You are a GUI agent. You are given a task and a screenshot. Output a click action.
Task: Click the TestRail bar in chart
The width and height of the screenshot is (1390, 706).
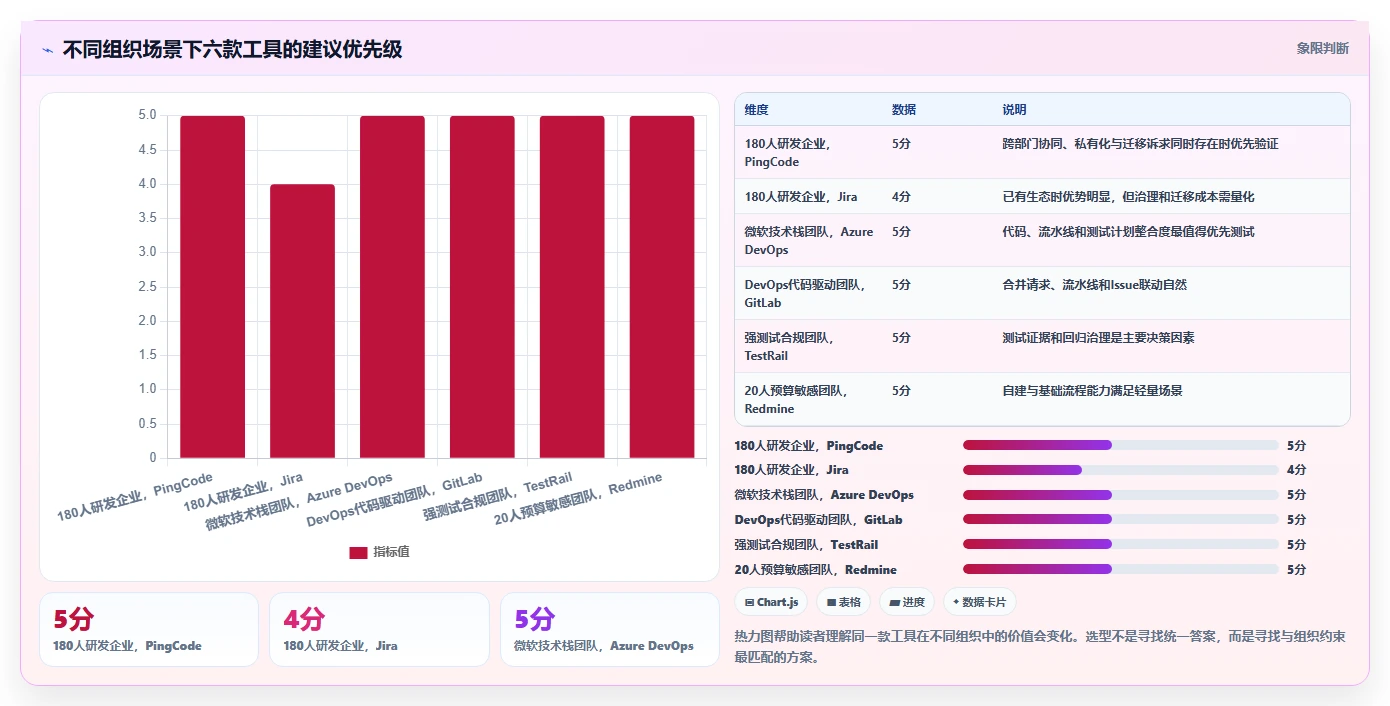(572, 287)
